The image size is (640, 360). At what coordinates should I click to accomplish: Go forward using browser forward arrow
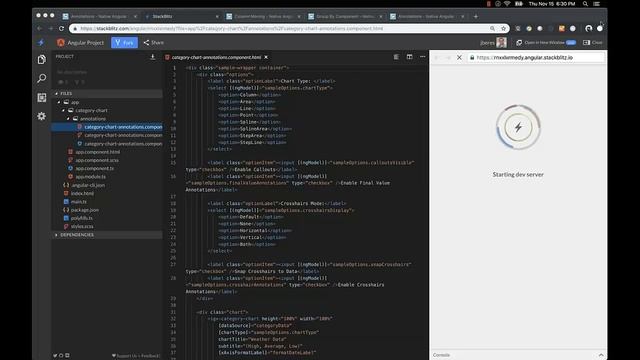[51, 29]
